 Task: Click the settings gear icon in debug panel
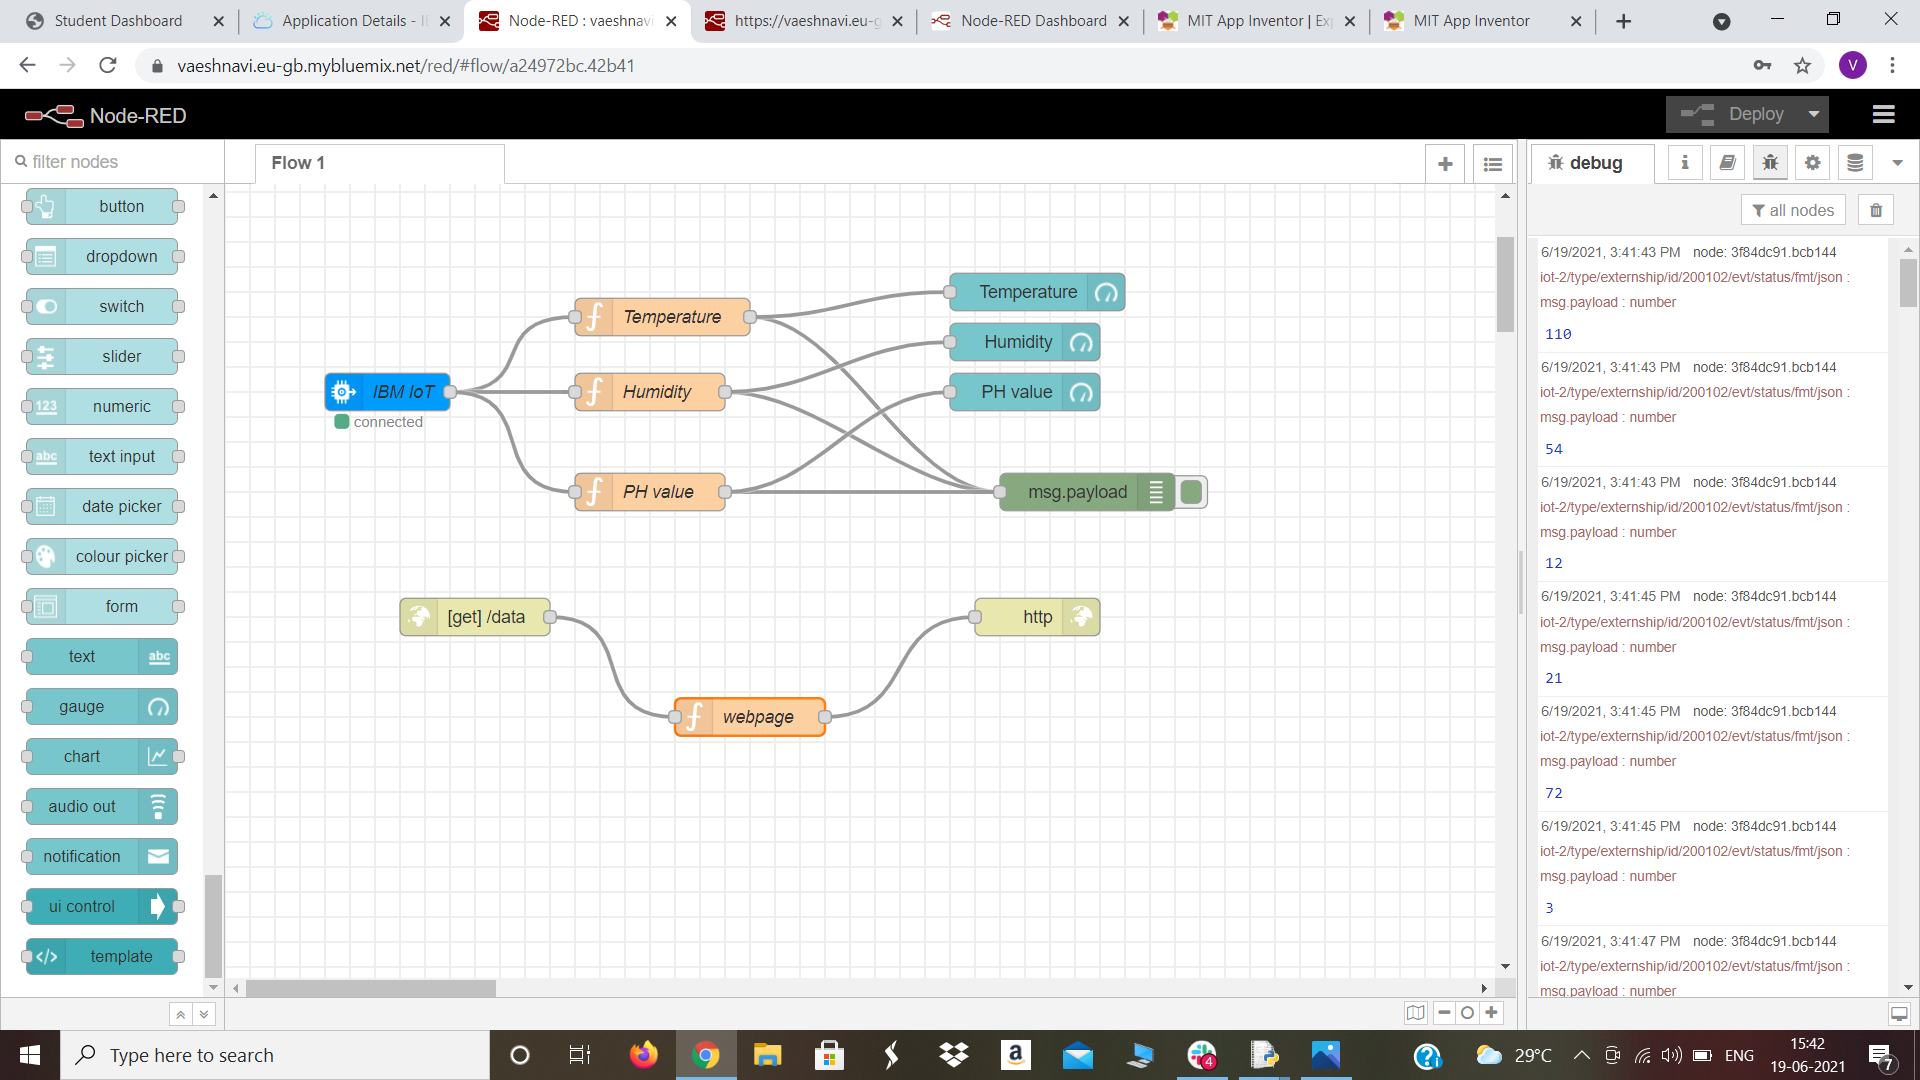pyautogui.click(x=1812, y=162)
